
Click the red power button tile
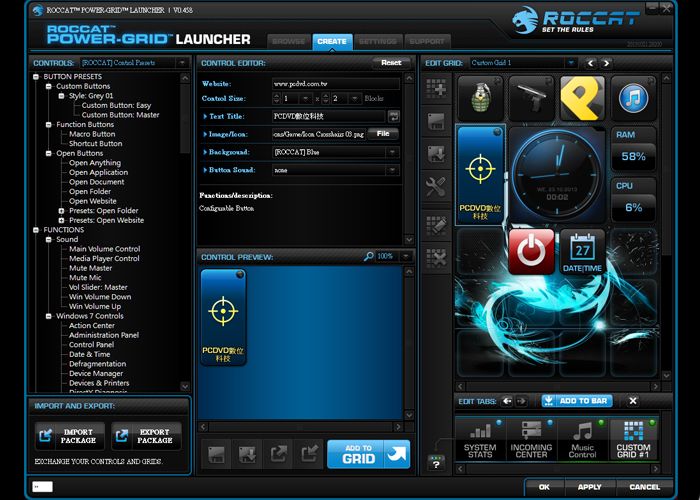[532, 251]
